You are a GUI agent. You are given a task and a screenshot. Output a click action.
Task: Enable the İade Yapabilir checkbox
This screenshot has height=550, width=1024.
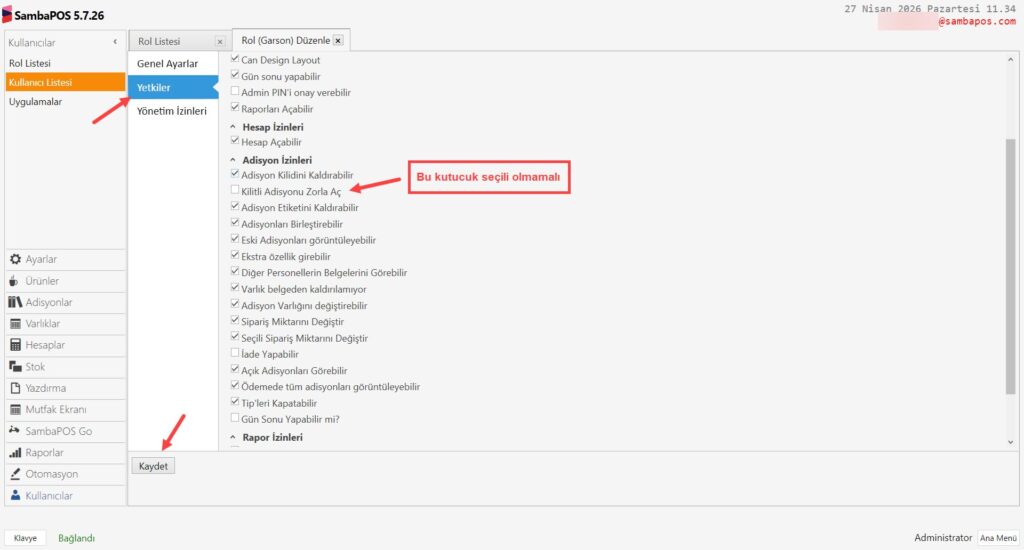point(235,354)
